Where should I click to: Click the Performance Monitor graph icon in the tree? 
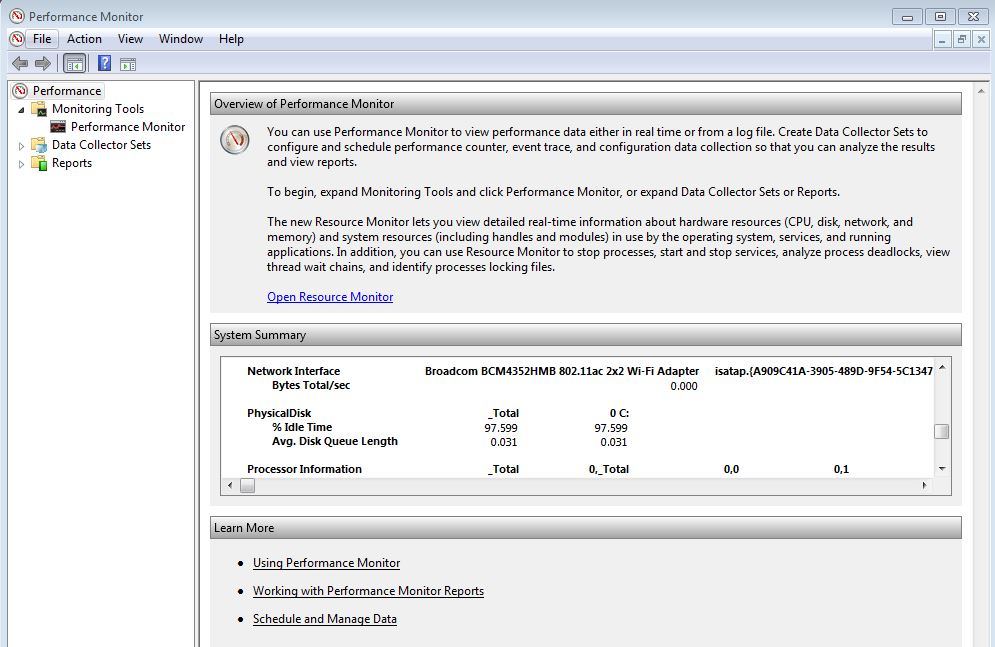pos(58,127)
